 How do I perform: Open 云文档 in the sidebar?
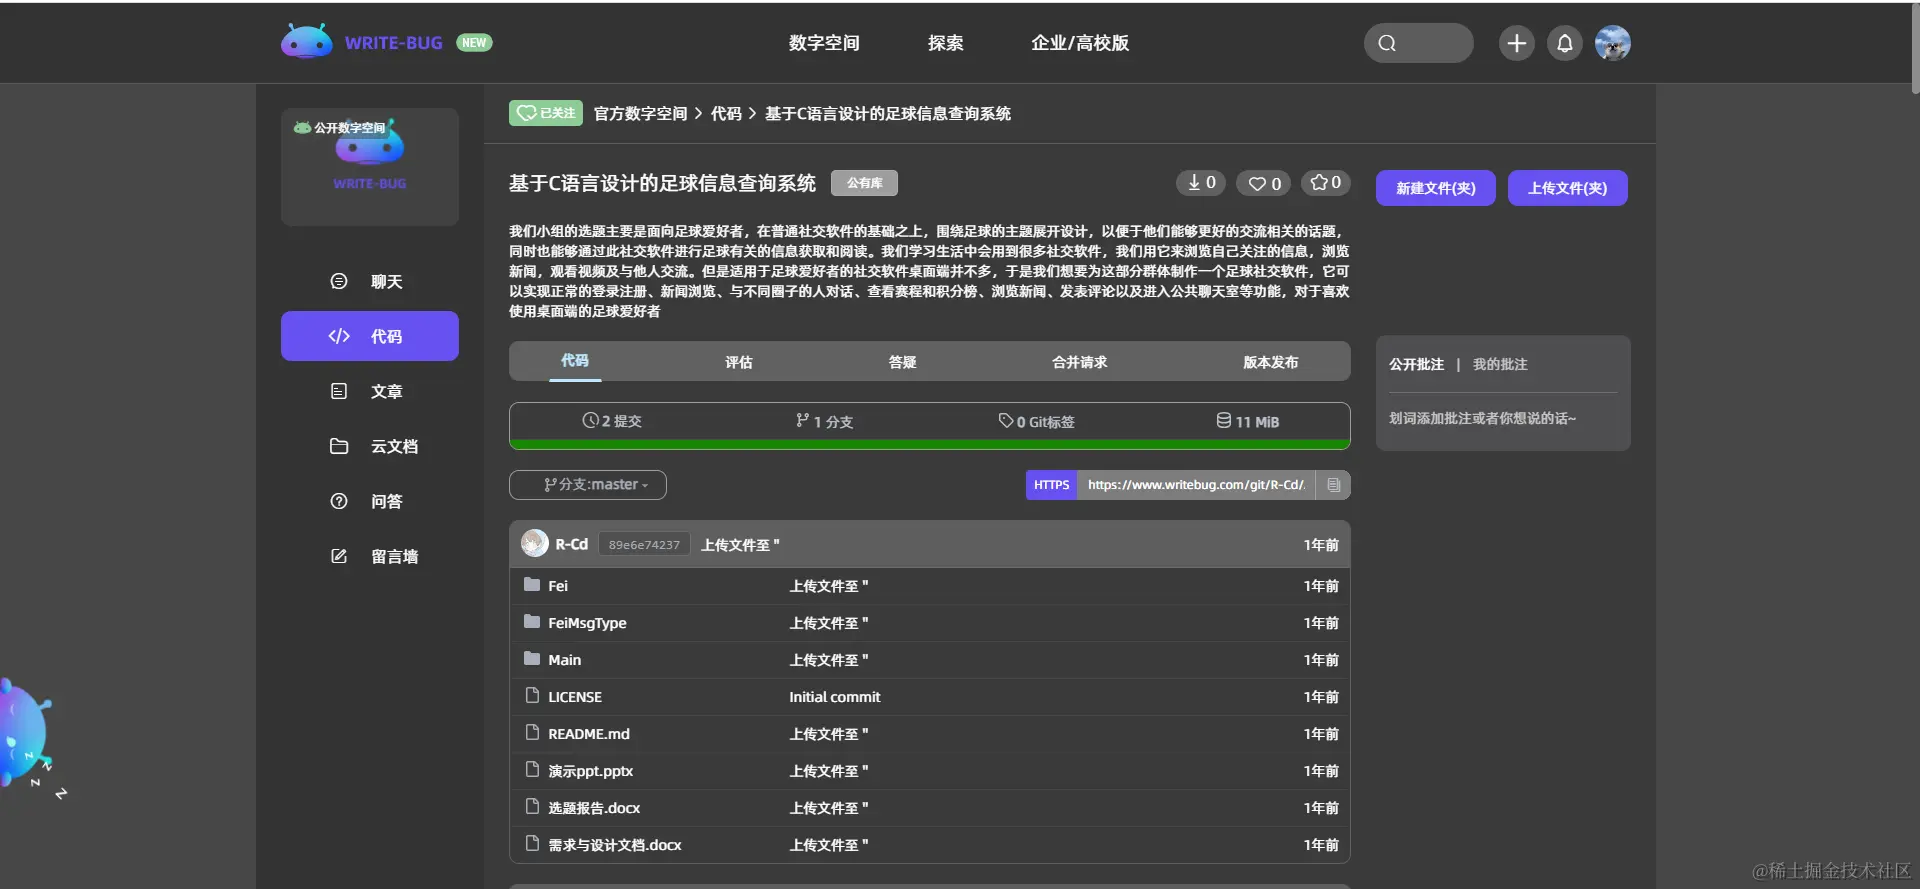coord(370,446)
